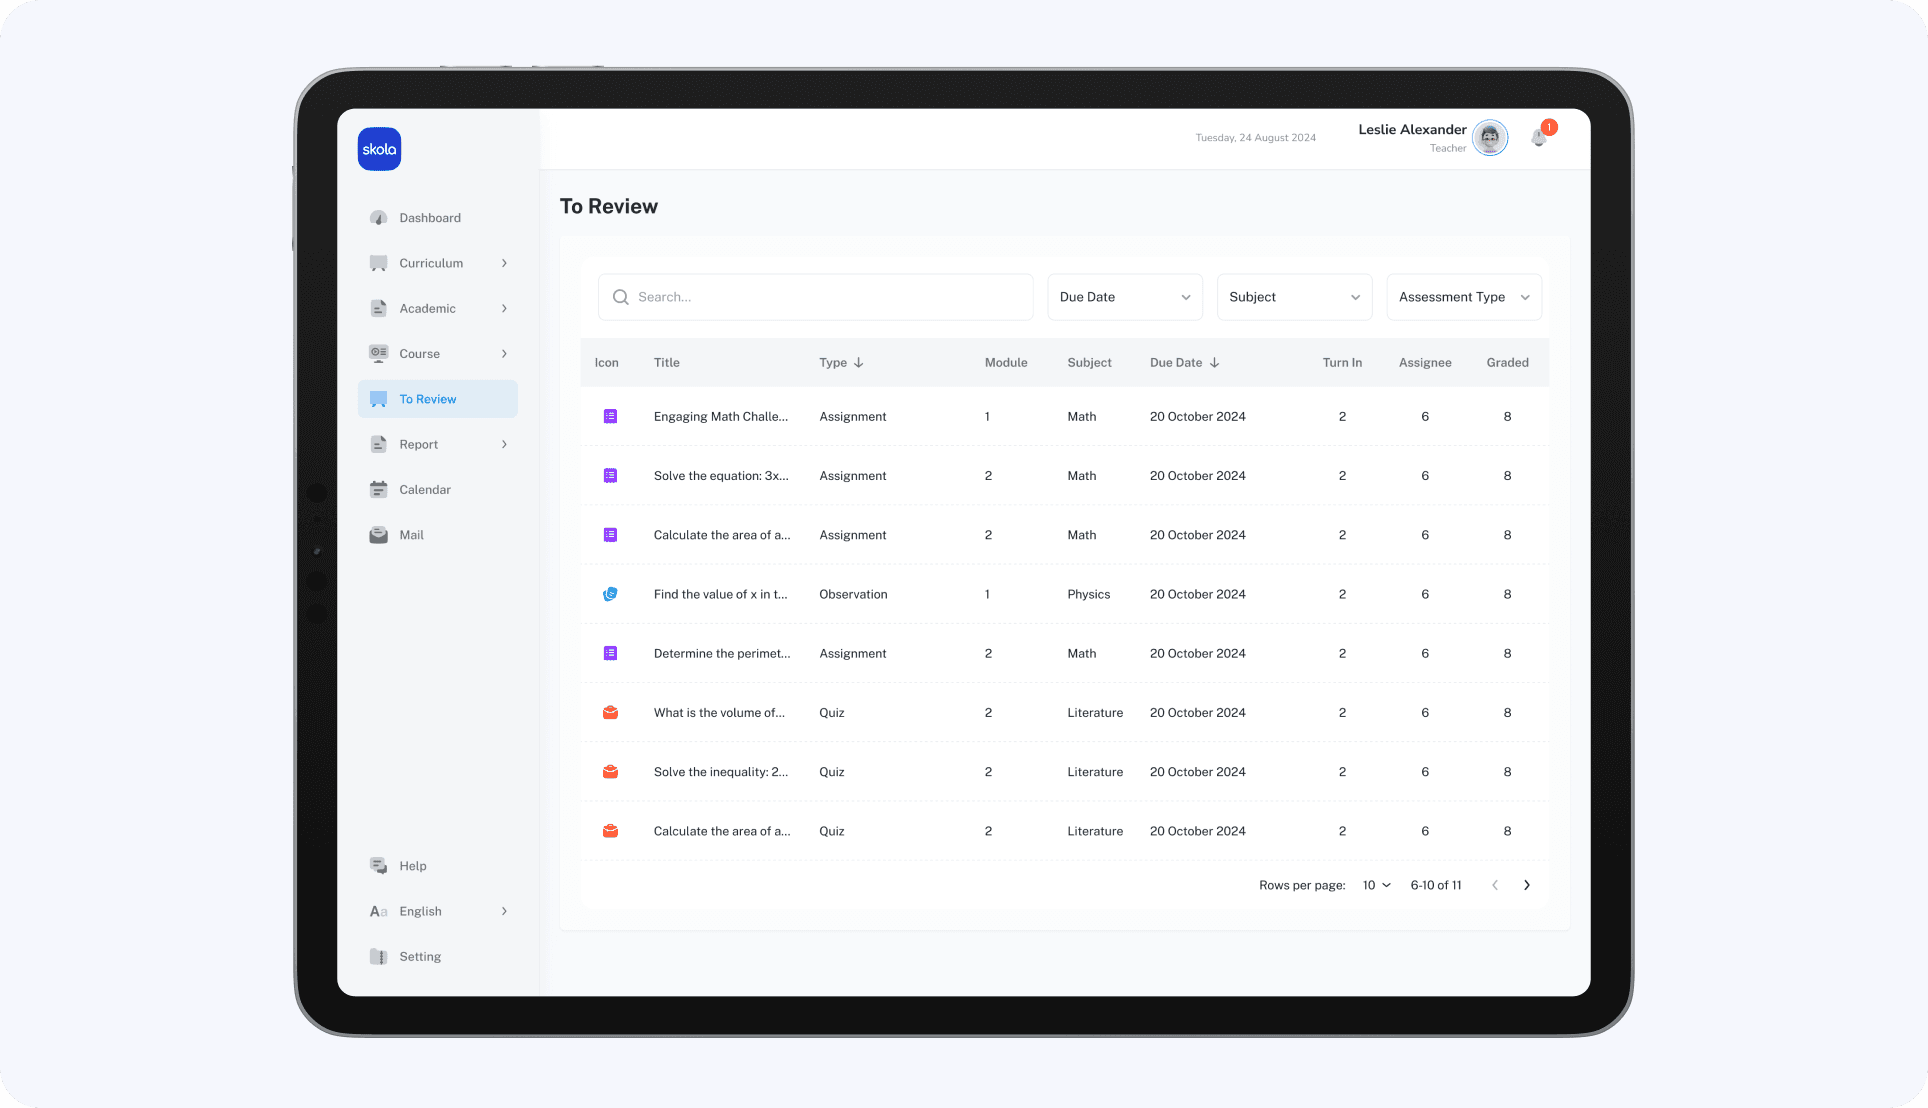This screenshot has width=1928, height=1108.
Task: Click the Help icon in sidebar
Action: pos(379,866)
